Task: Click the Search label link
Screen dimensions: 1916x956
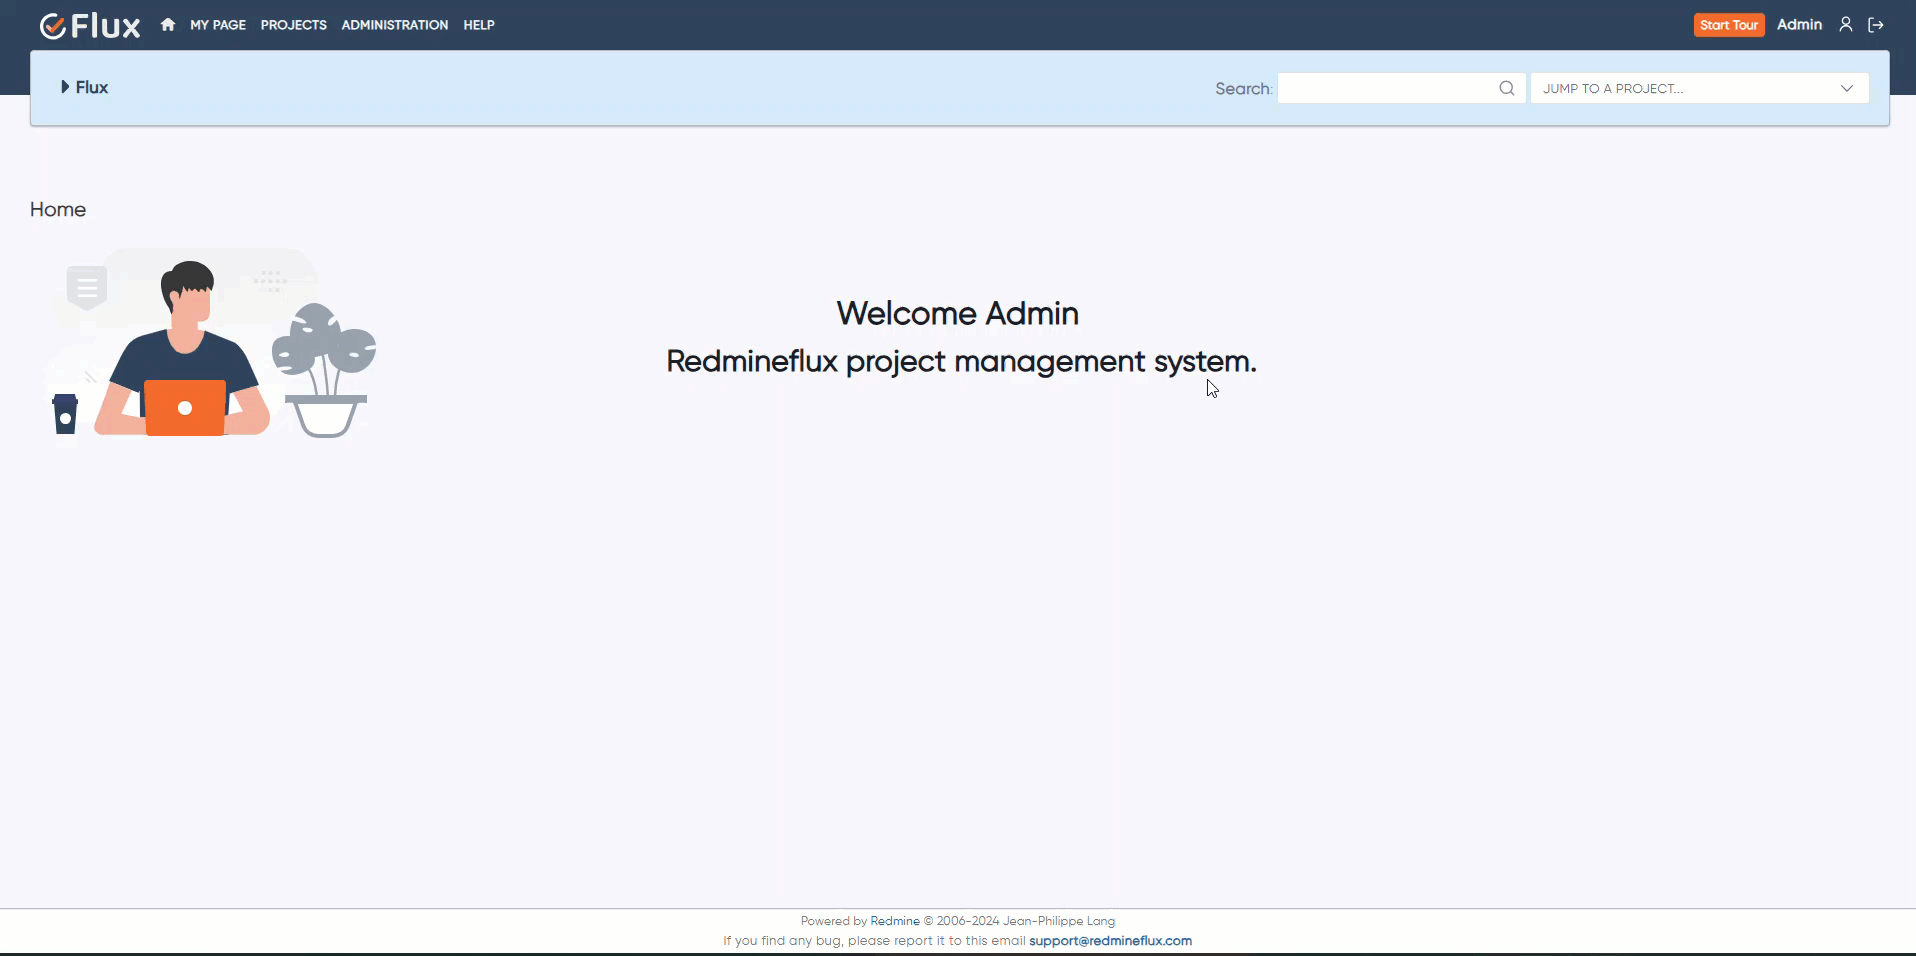Action: tap(1242, 89)
